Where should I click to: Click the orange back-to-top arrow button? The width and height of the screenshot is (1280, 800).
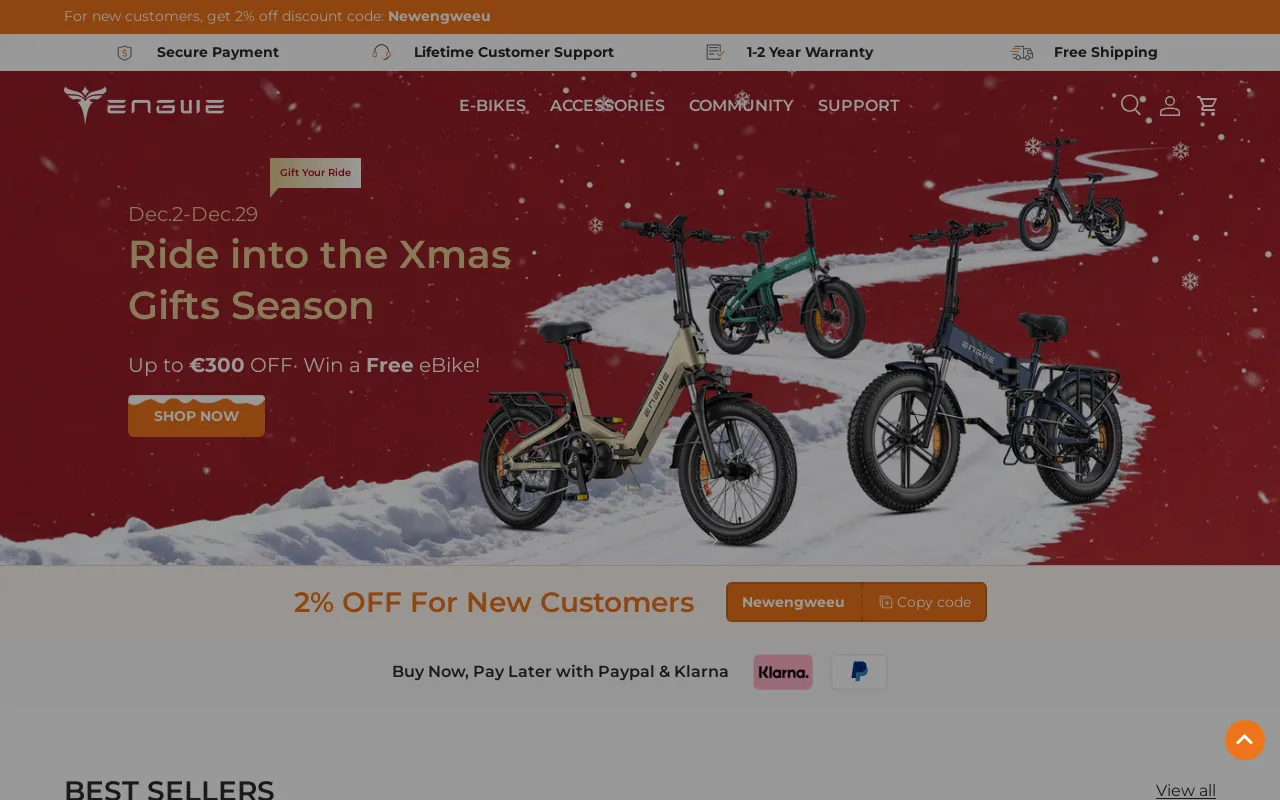click(1245, 740)
